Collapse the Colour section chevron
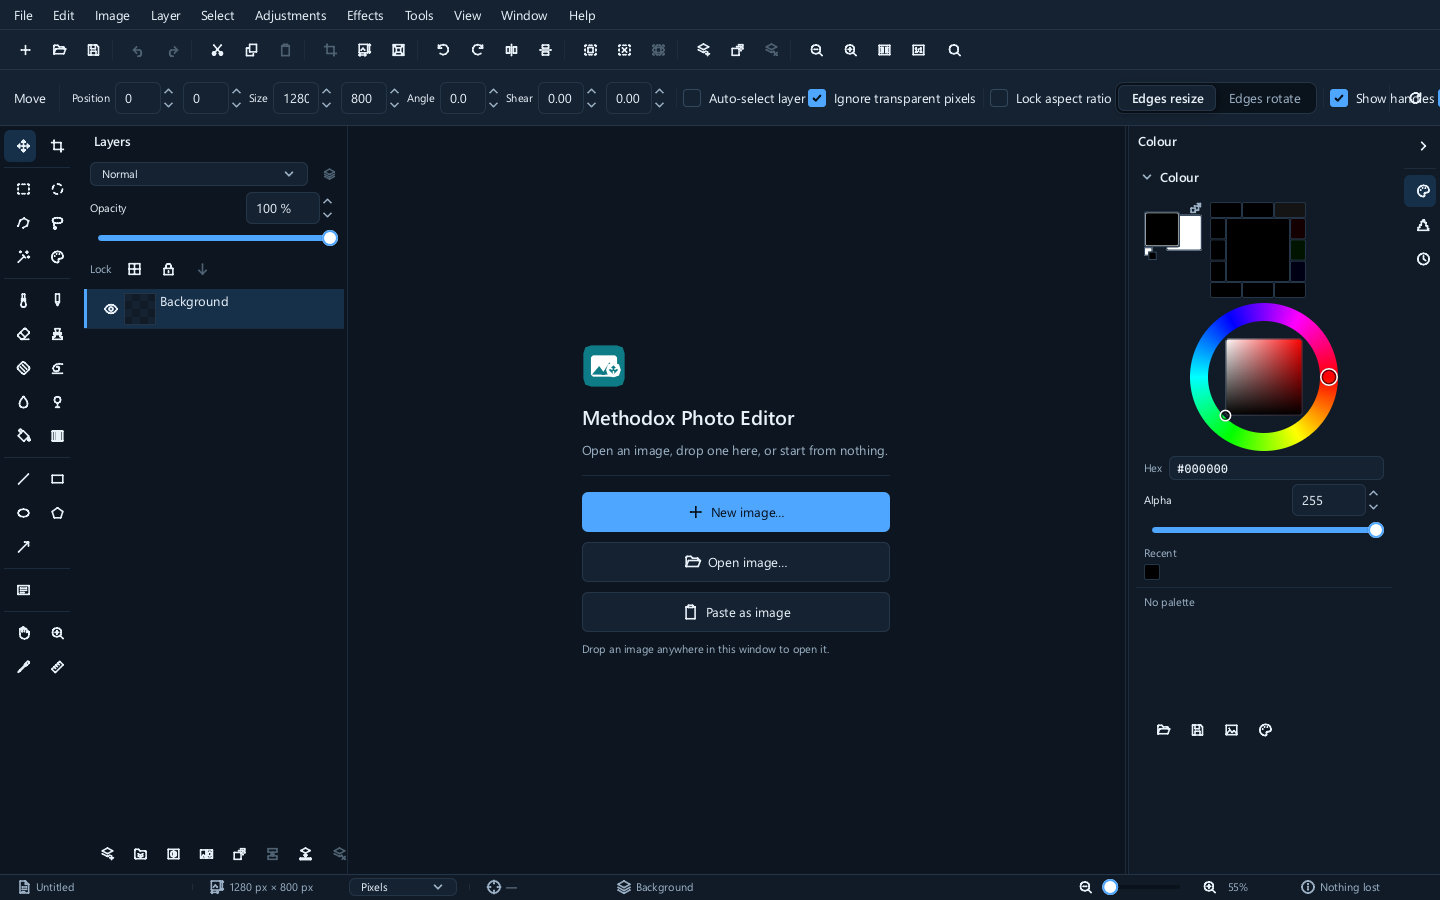The height and width of the screenshot is (900, 1440). click(1147, 177)
